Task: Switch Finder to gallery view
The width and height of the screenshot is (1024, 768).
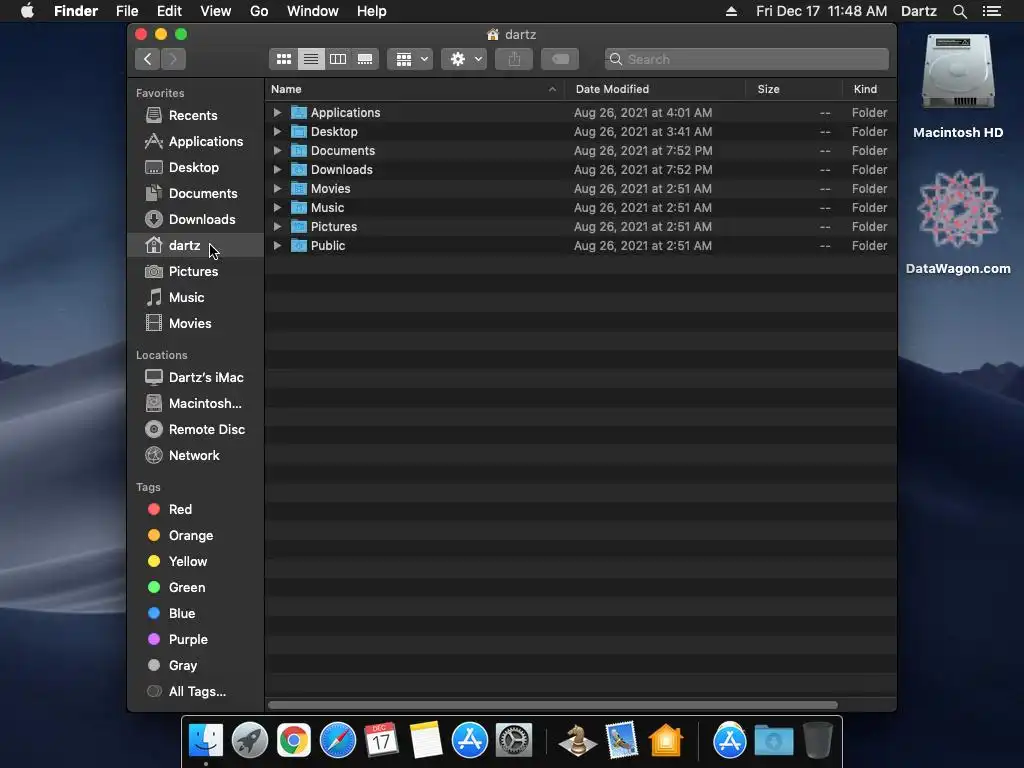Action: 365,59
